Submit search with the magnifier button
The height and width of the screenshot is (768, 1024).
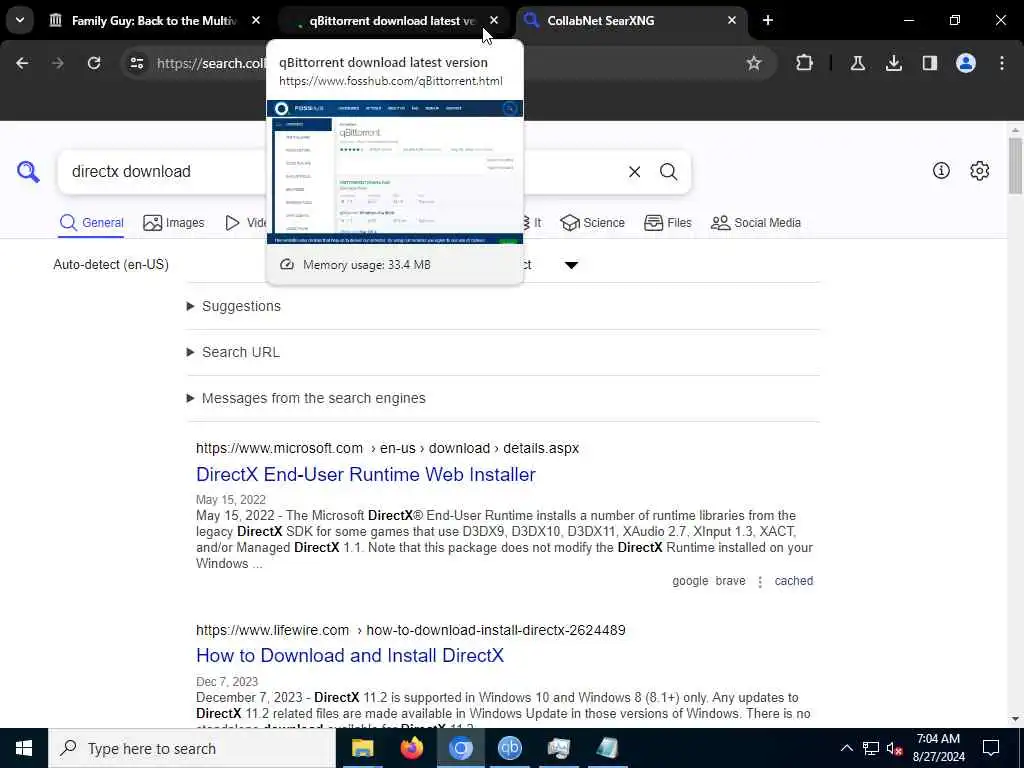click(x=668, y=172)
